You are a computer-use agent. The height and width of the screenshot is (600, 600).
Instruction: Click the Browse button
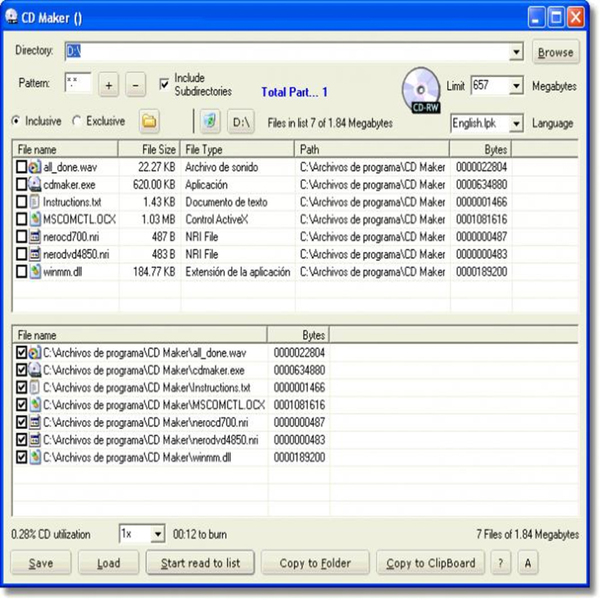click(556, 52)
